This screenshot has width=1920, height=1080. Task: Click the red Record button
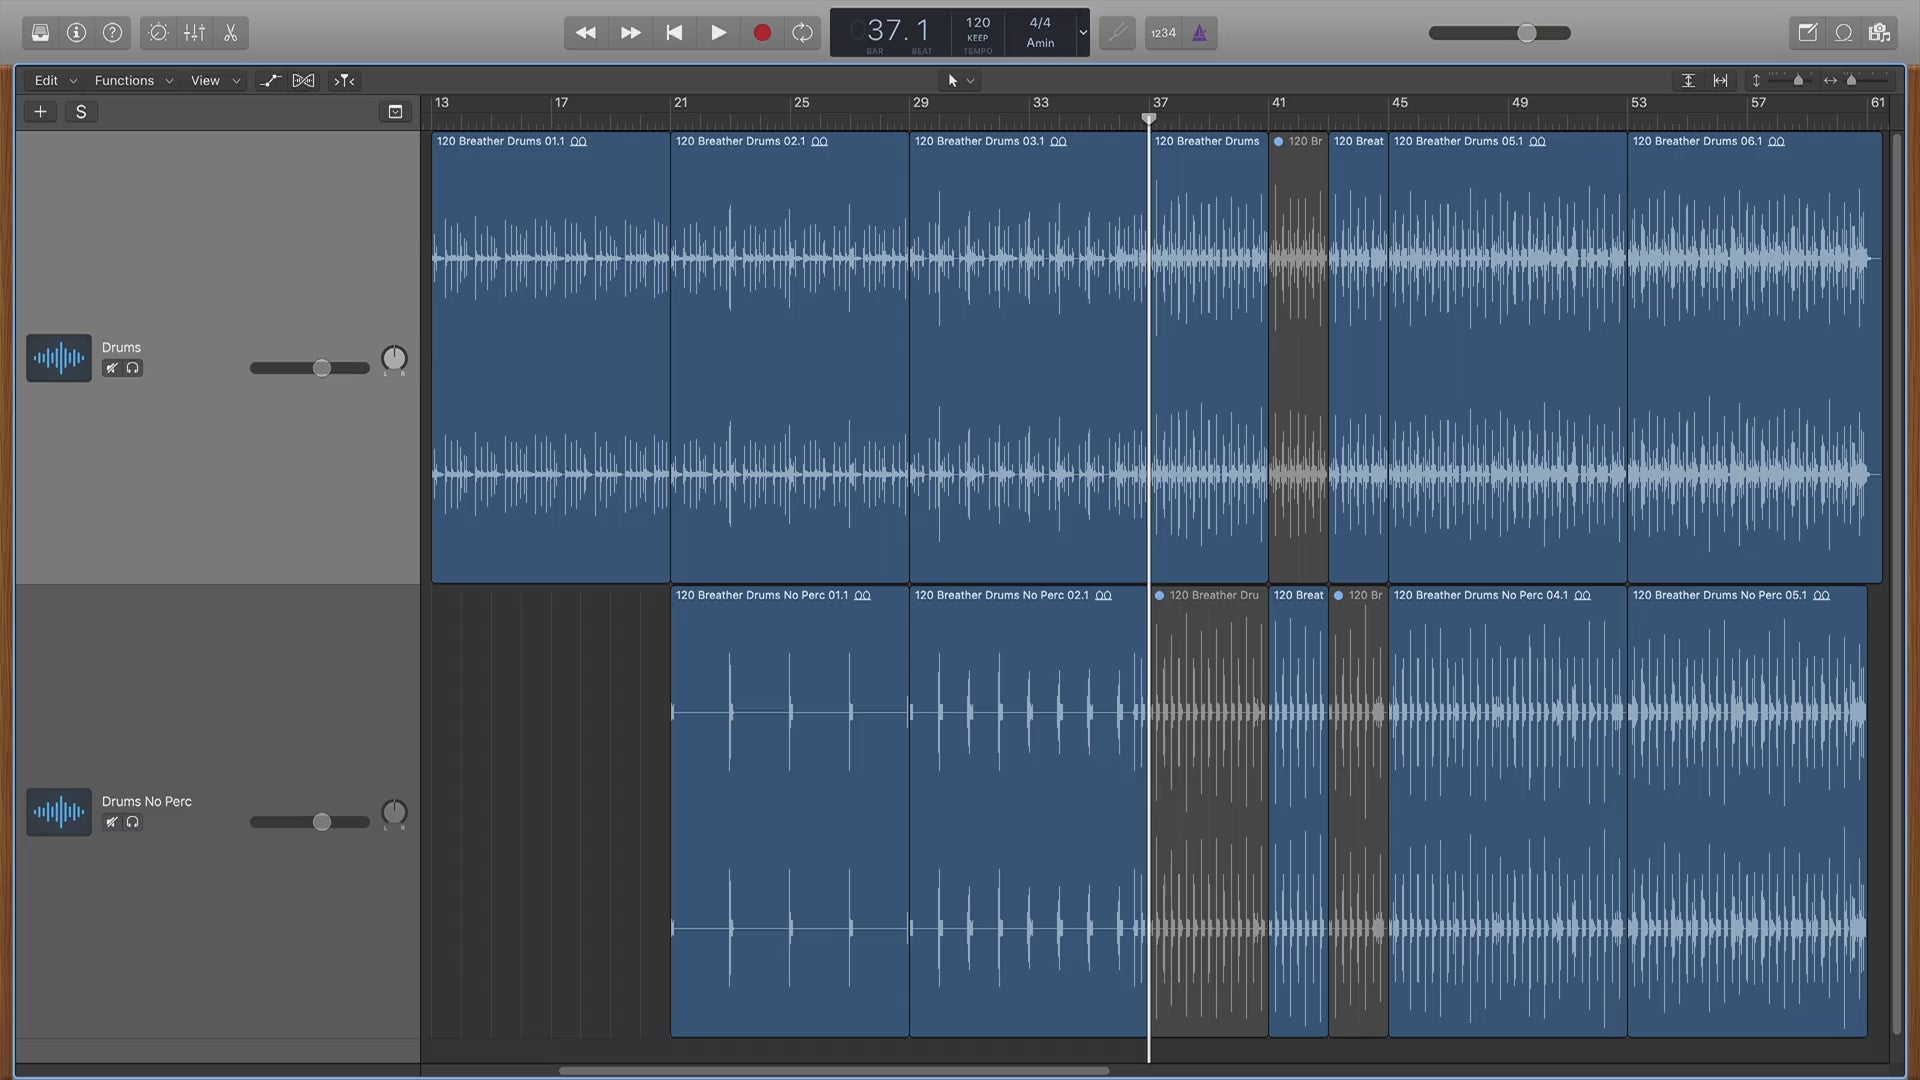tap(762, 33)
